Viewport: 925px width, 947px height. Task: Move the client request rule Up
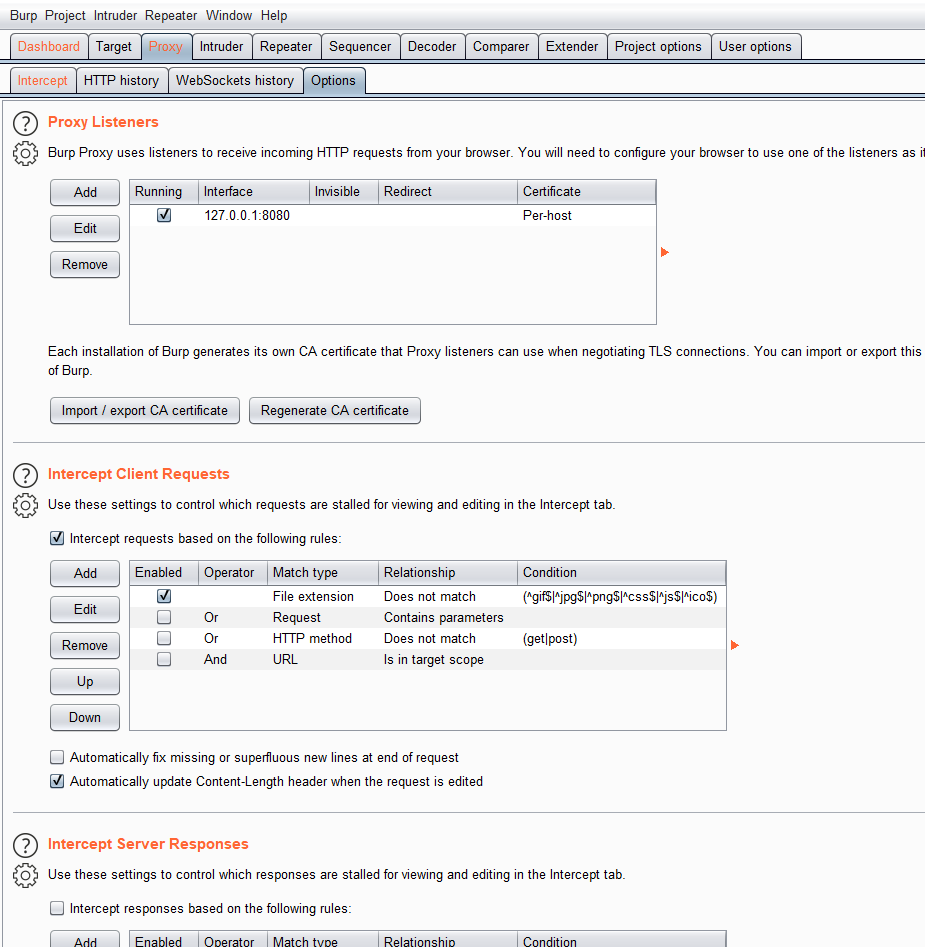tap(85, 682)
